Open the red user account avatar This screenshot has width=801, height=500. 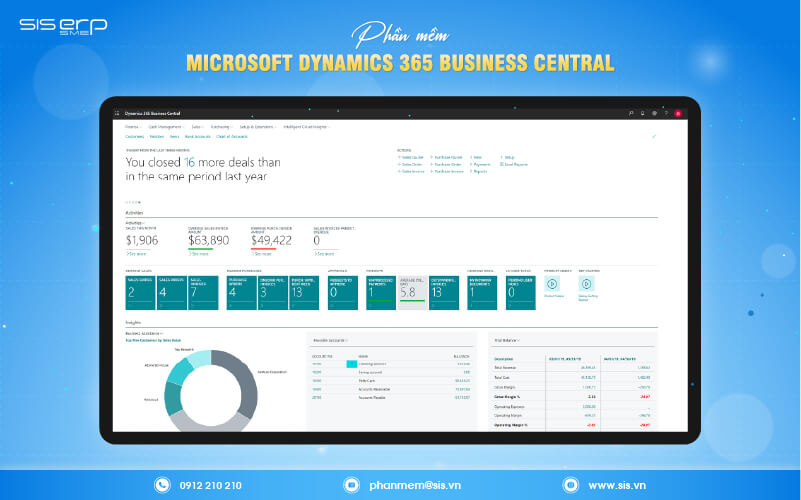678,114
